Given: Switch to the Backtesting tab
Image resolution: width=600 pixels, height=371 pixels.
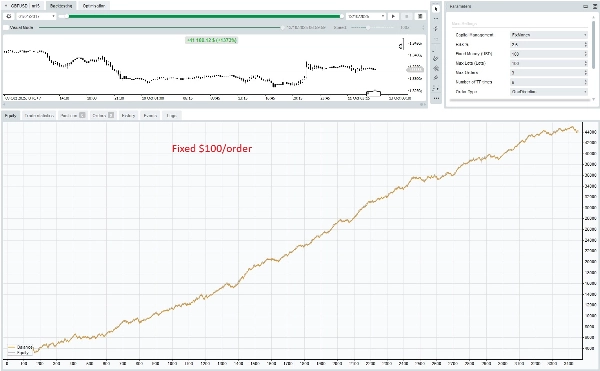Looking at the screenshot, I should 61,6.
